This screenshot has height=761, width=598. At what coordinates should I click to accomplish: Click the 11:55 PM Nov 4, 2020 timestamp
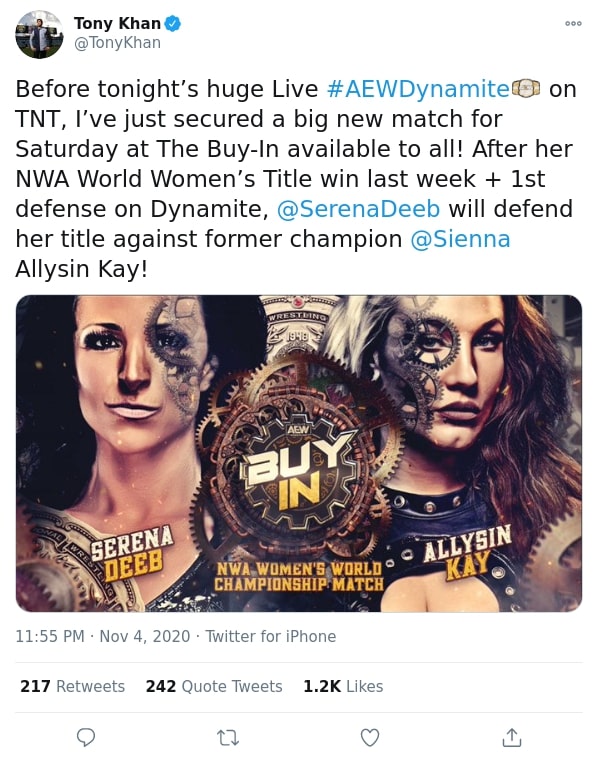[102, 636]
